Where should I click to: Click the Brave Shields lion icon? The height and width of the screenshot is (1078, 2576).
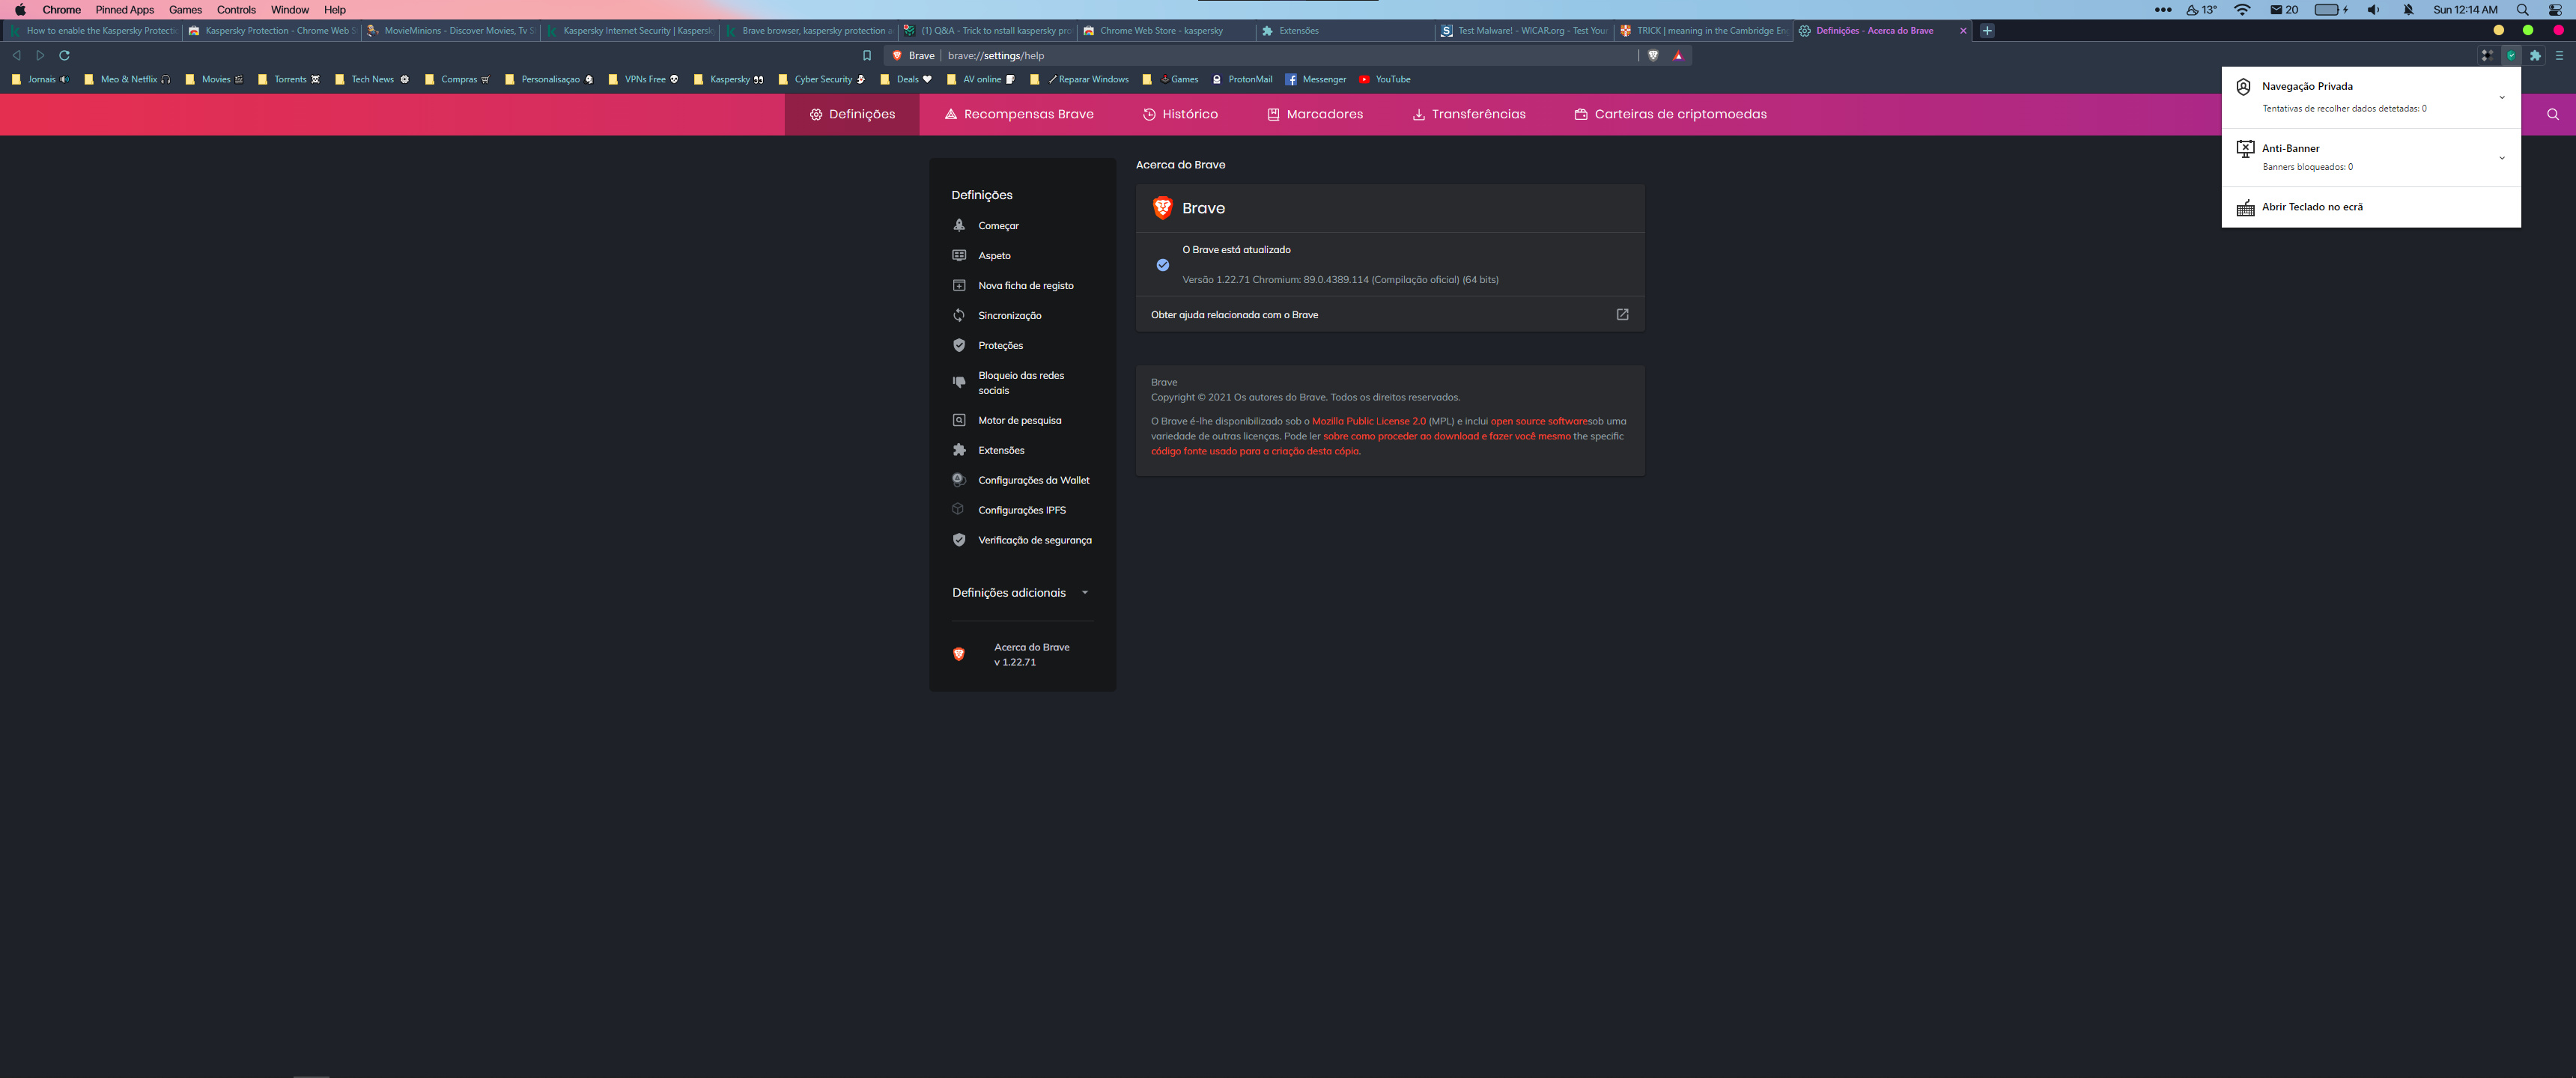pos(1653,56)
